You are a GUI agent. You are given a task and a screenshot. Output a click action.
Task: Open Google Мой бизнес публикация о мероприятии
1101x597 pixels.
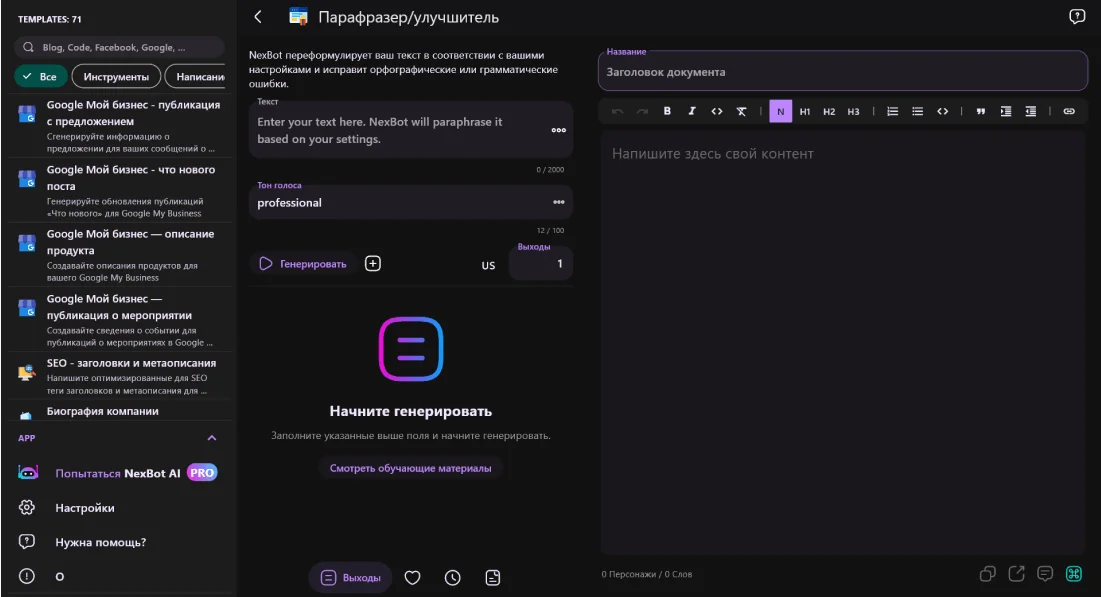(x=121, y=320)
